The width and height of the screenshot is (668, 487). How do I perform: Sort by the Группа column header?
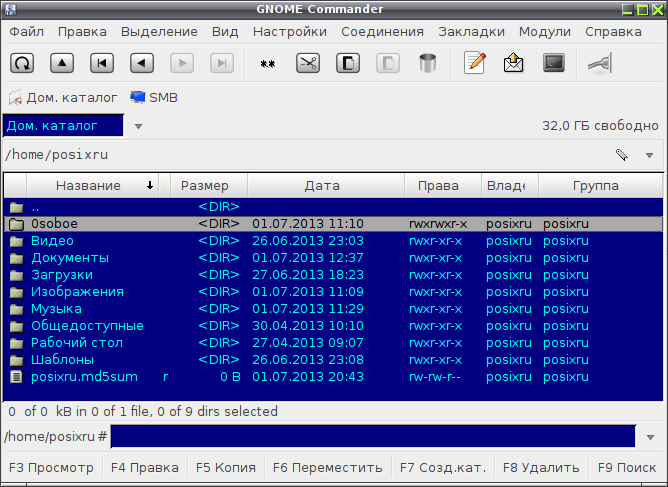(600, 186)
